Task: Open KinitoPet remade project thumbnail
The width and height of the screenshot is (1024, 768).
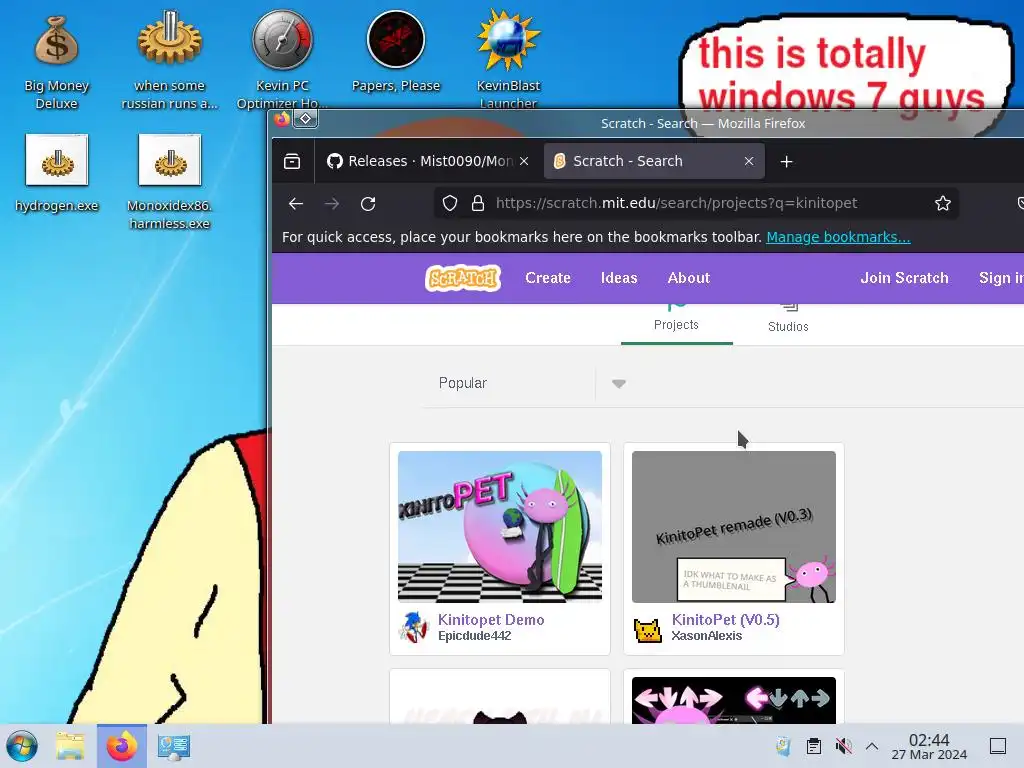Action: tap(733, 526)
